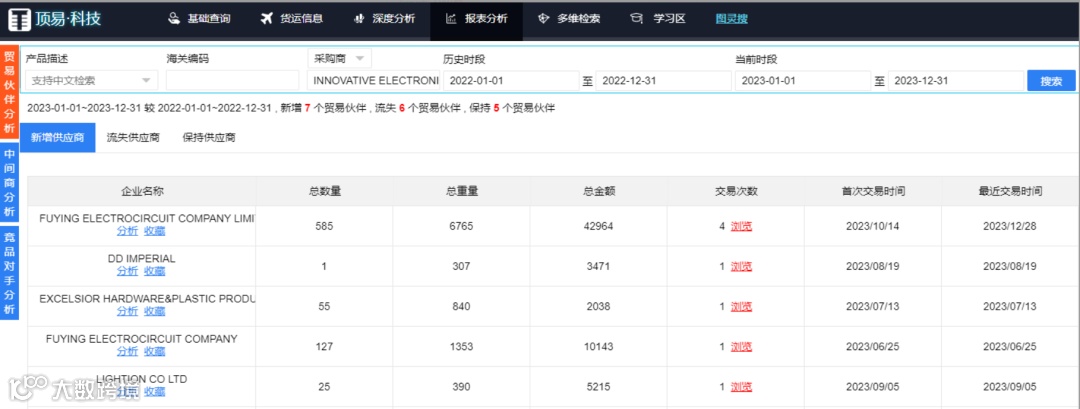Switch to the 新增供应商 tab
The height and width of the screenshot is (409, 1080).
(58, 138)
